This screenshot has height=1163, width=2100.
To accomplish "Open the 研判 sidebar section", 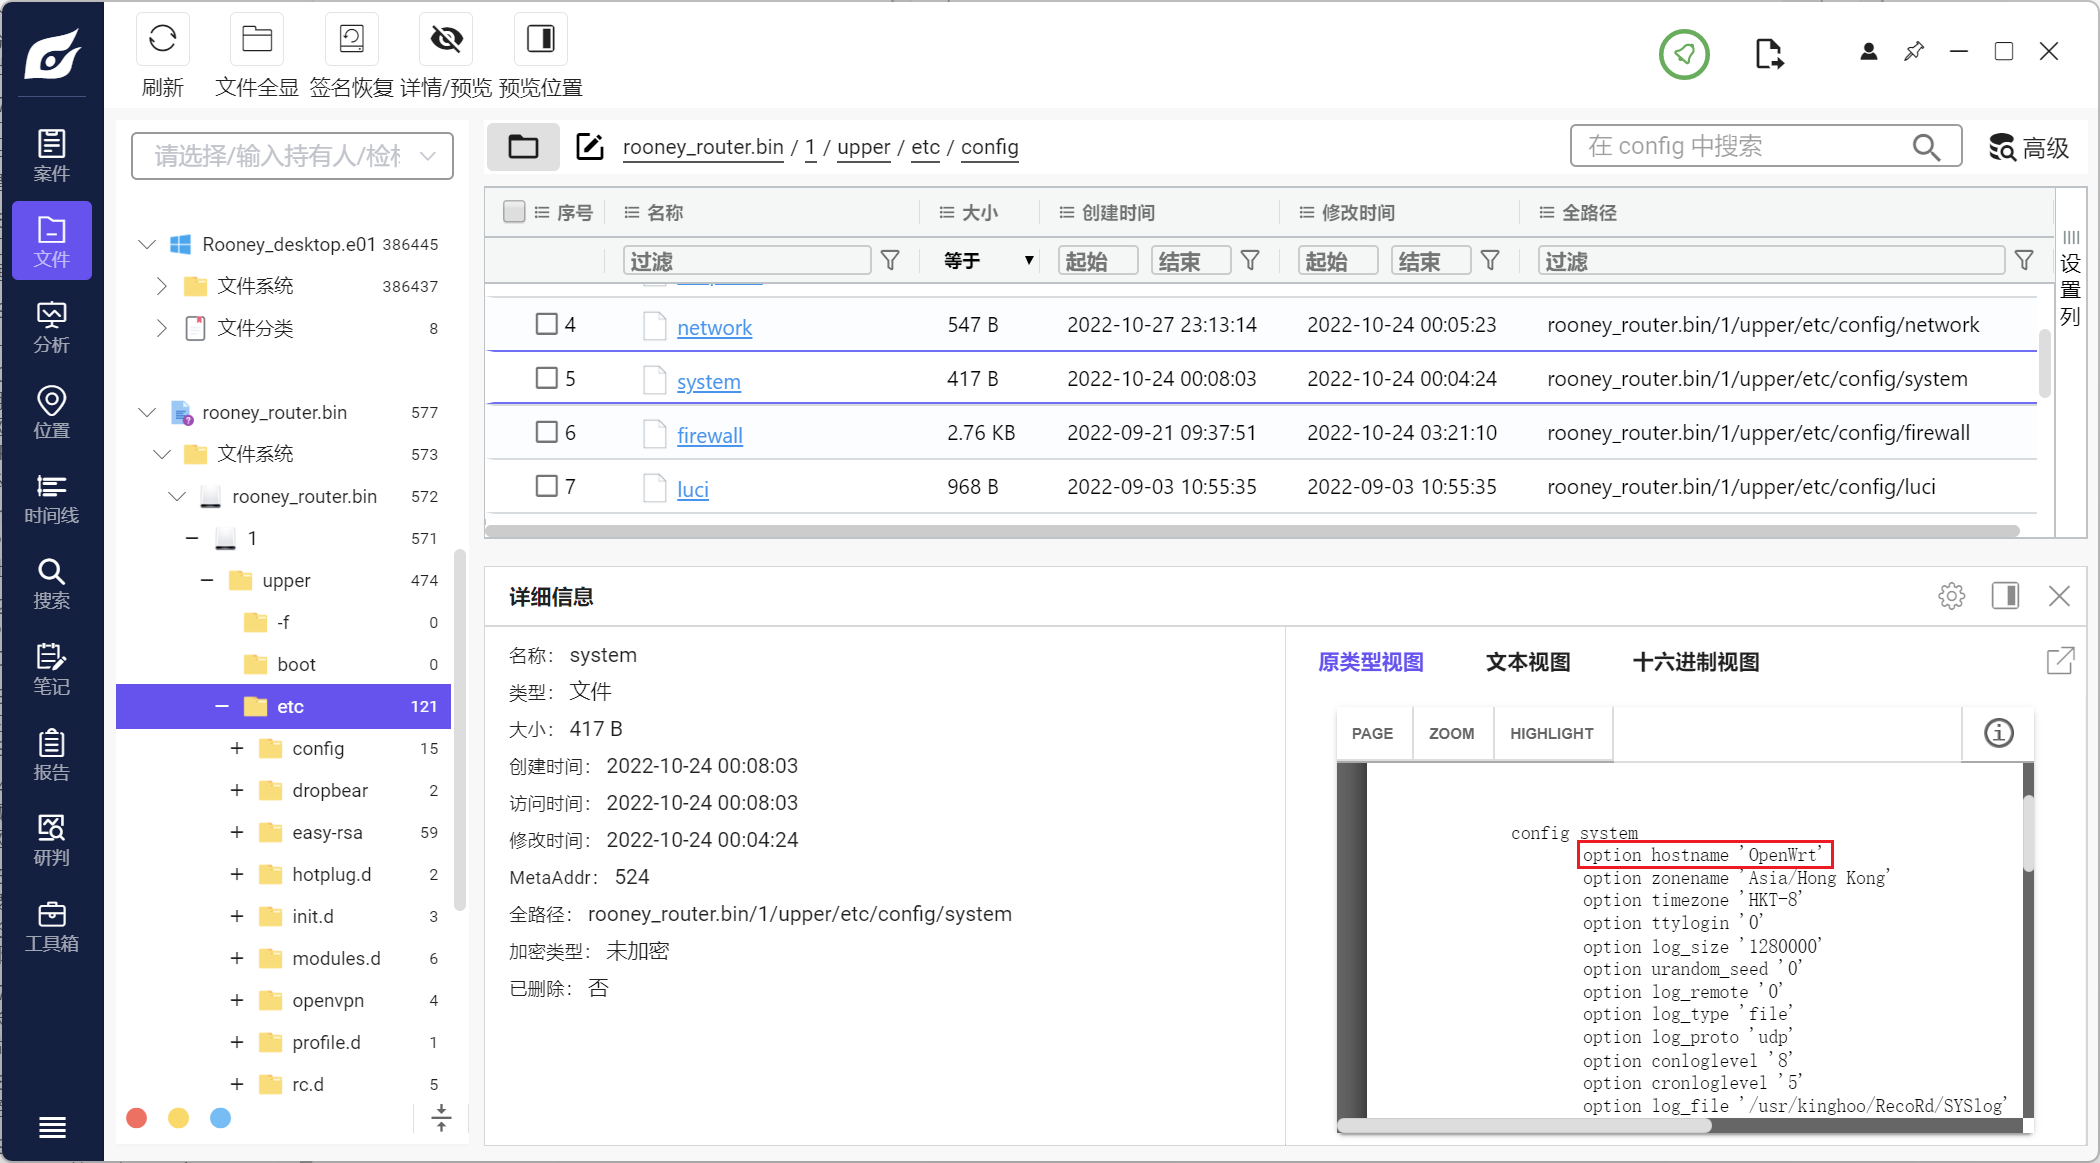I will 52,840.
